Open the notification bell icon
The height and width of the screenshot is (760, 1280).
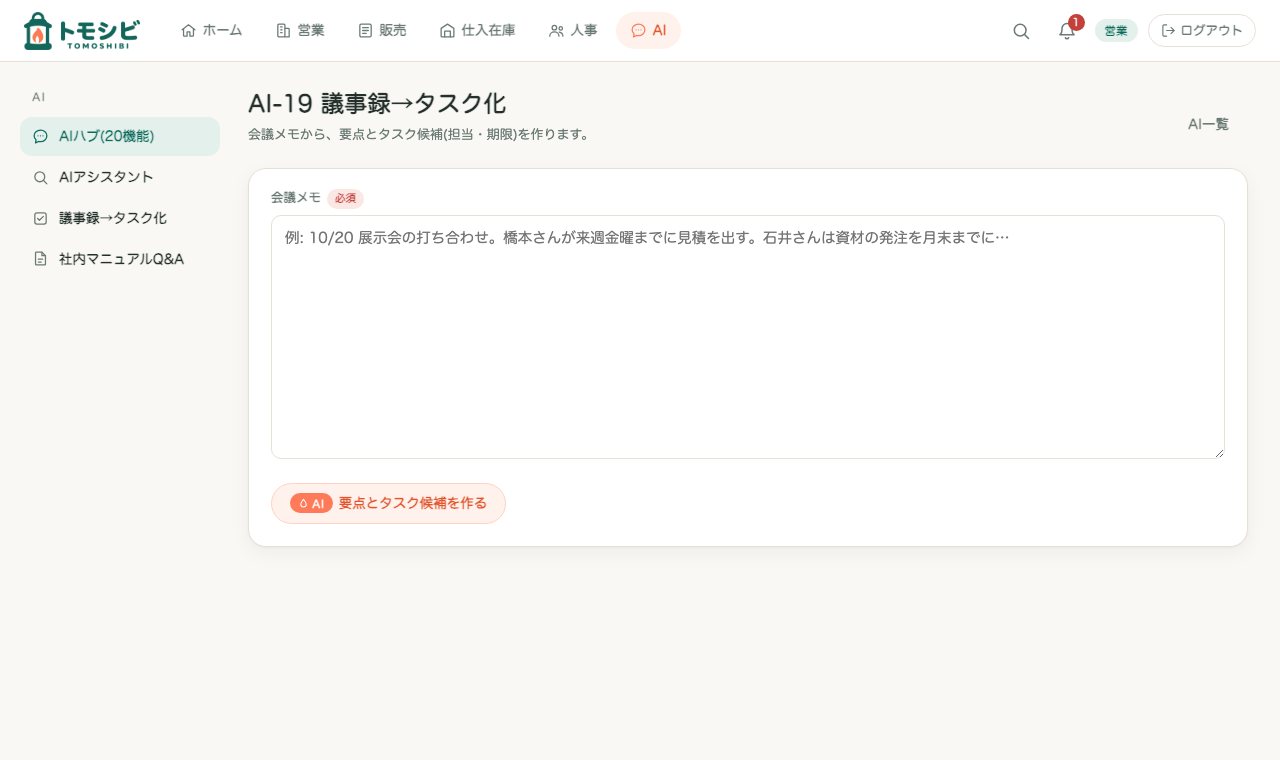click(1067, 31)
